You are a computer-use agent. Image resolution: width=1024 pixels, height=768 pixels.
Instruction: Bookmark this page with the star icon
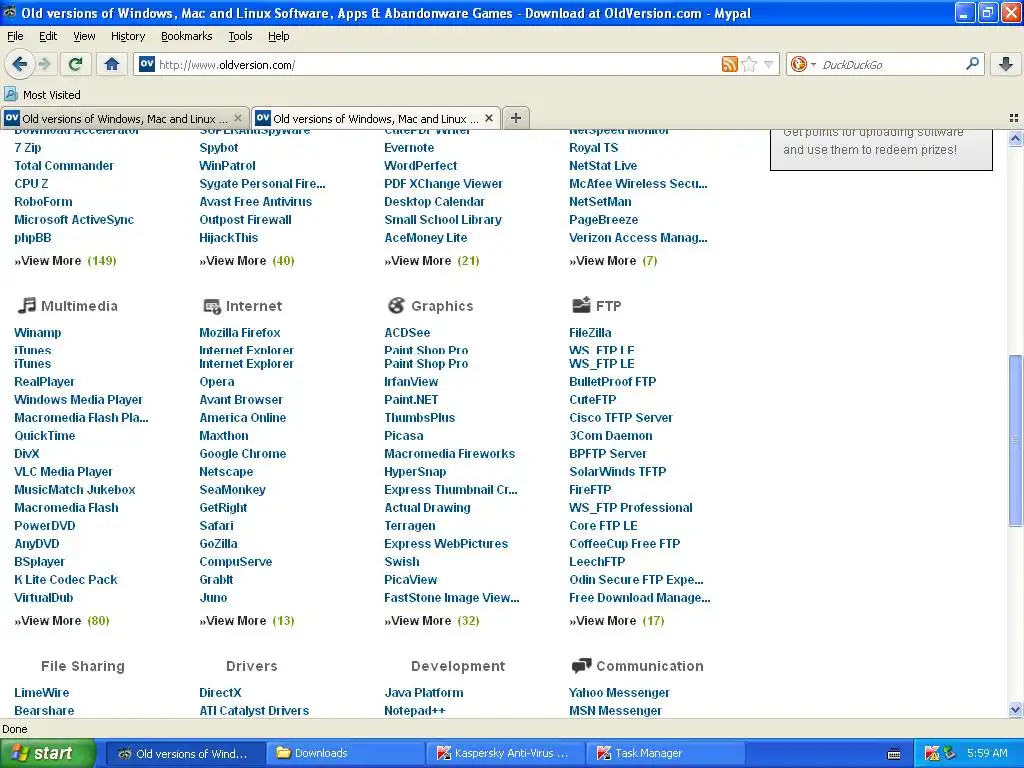pos(750,64)
